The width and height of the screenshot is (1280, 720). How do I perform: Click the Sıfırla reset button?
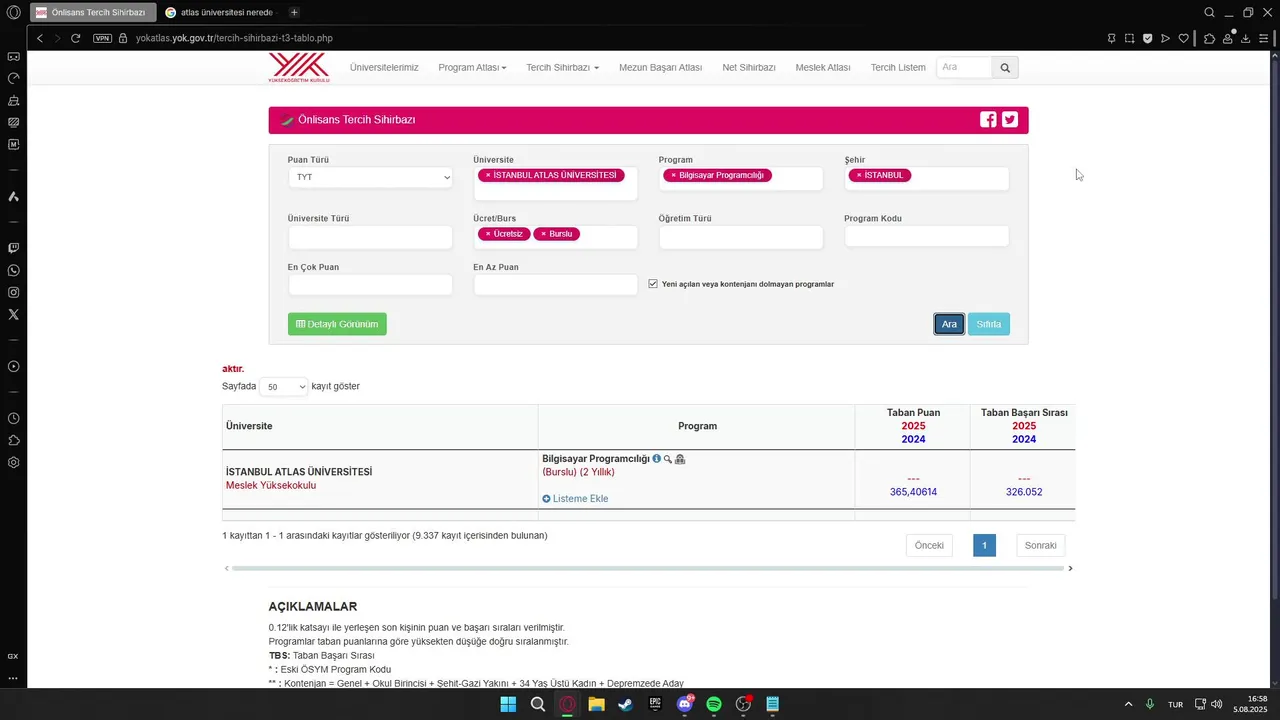(989, 324)
